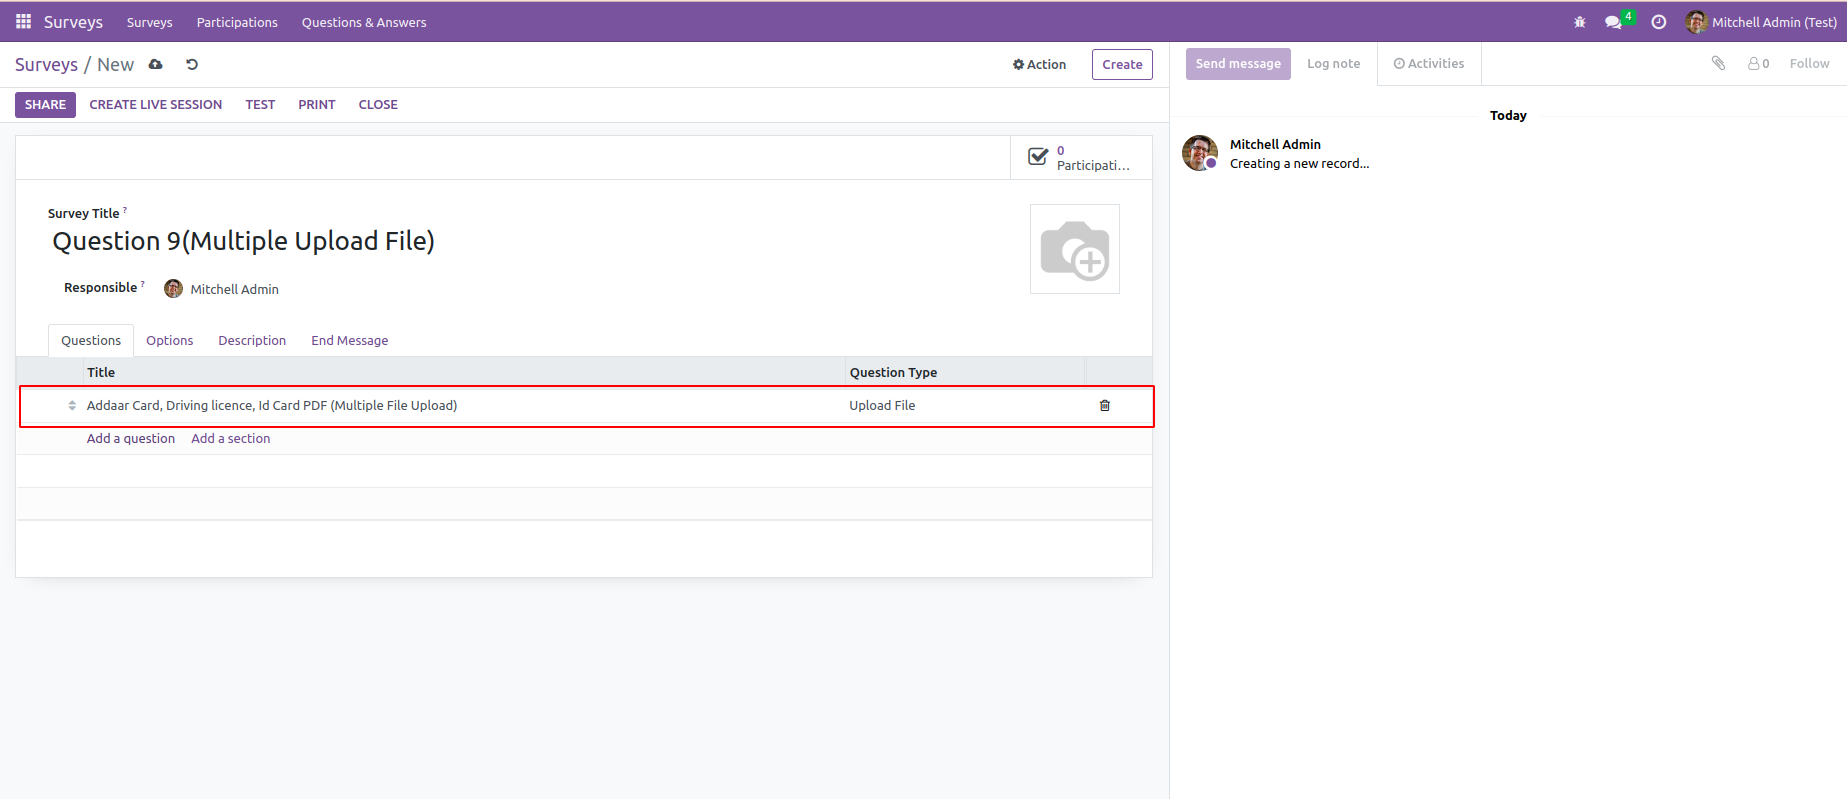Open conversations chat icon with badge
The height and width of the screenshot is (799, 1847).
point(1618,21)
